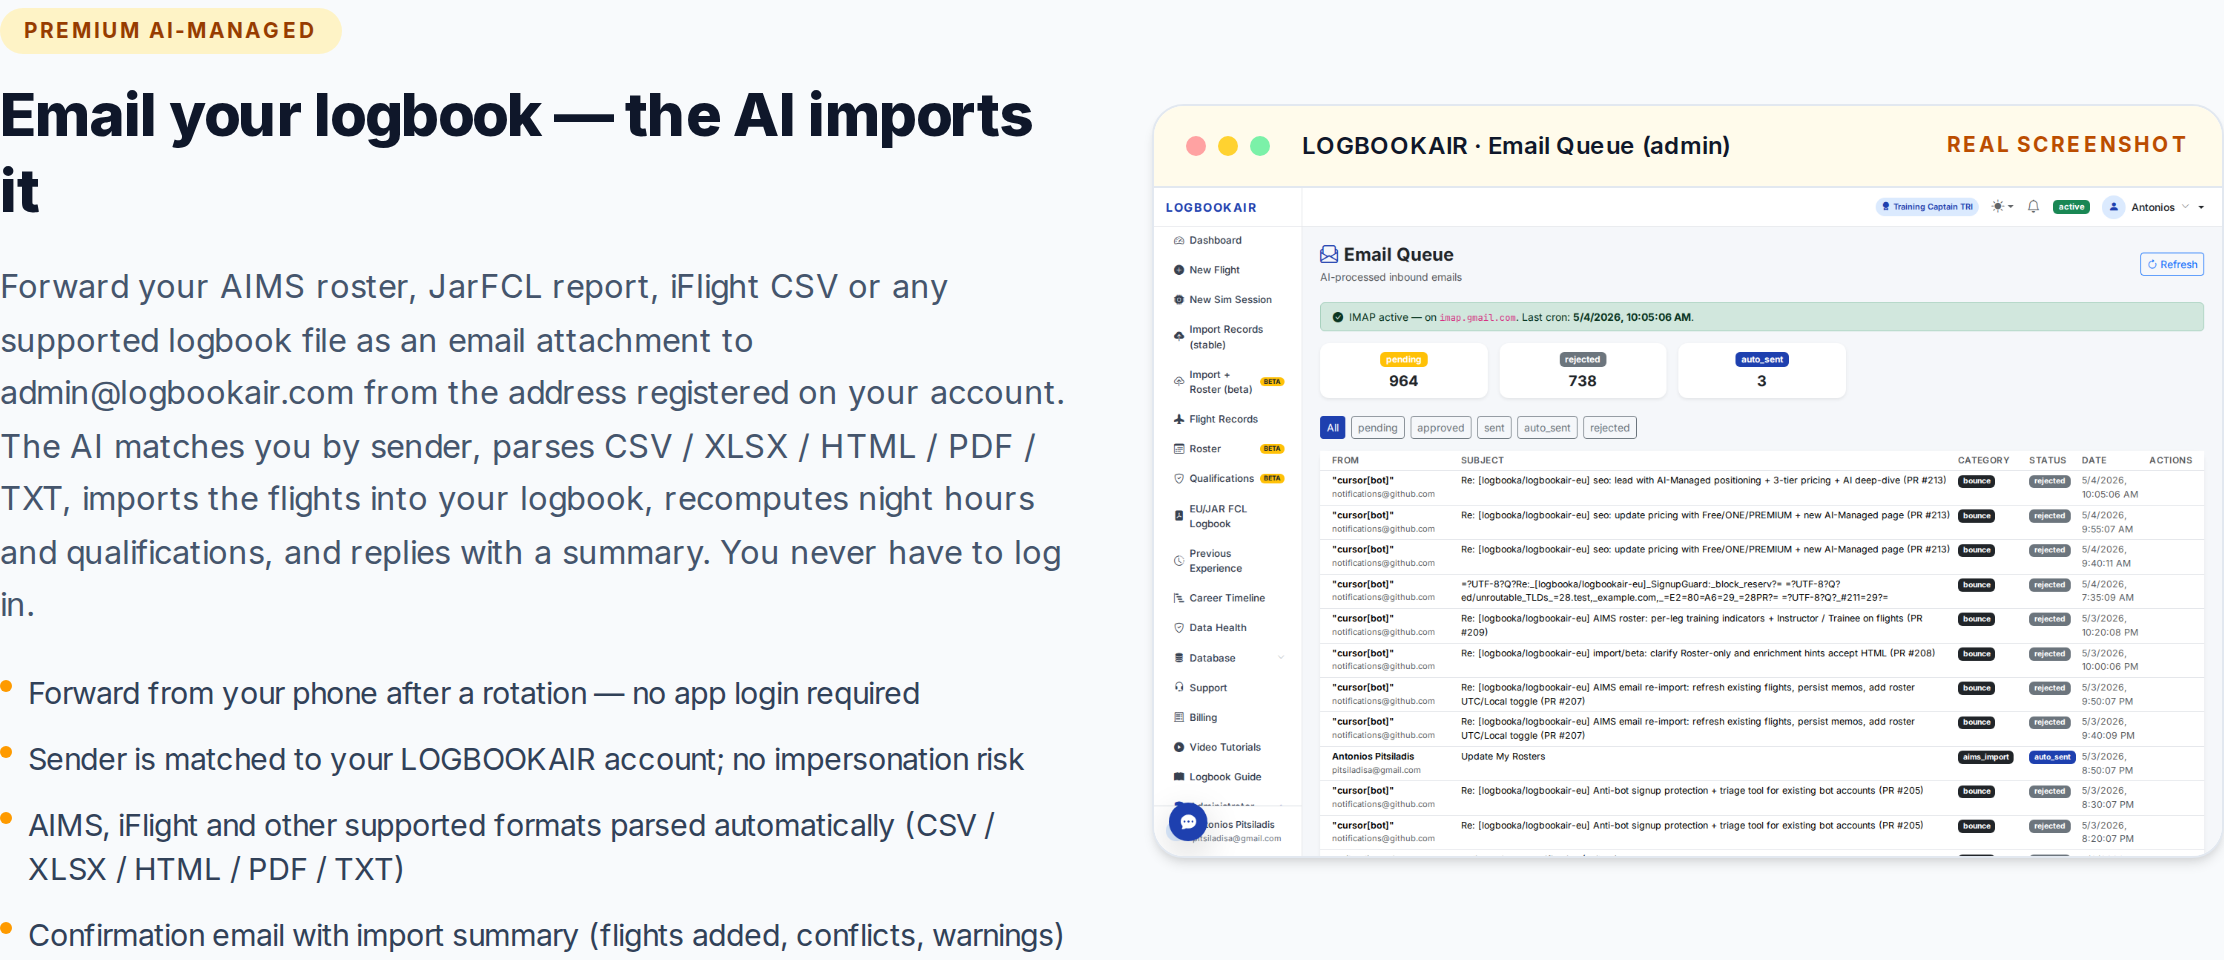
Task: Click the rejected 738 stat card
Action: (x=1582, y=371)
